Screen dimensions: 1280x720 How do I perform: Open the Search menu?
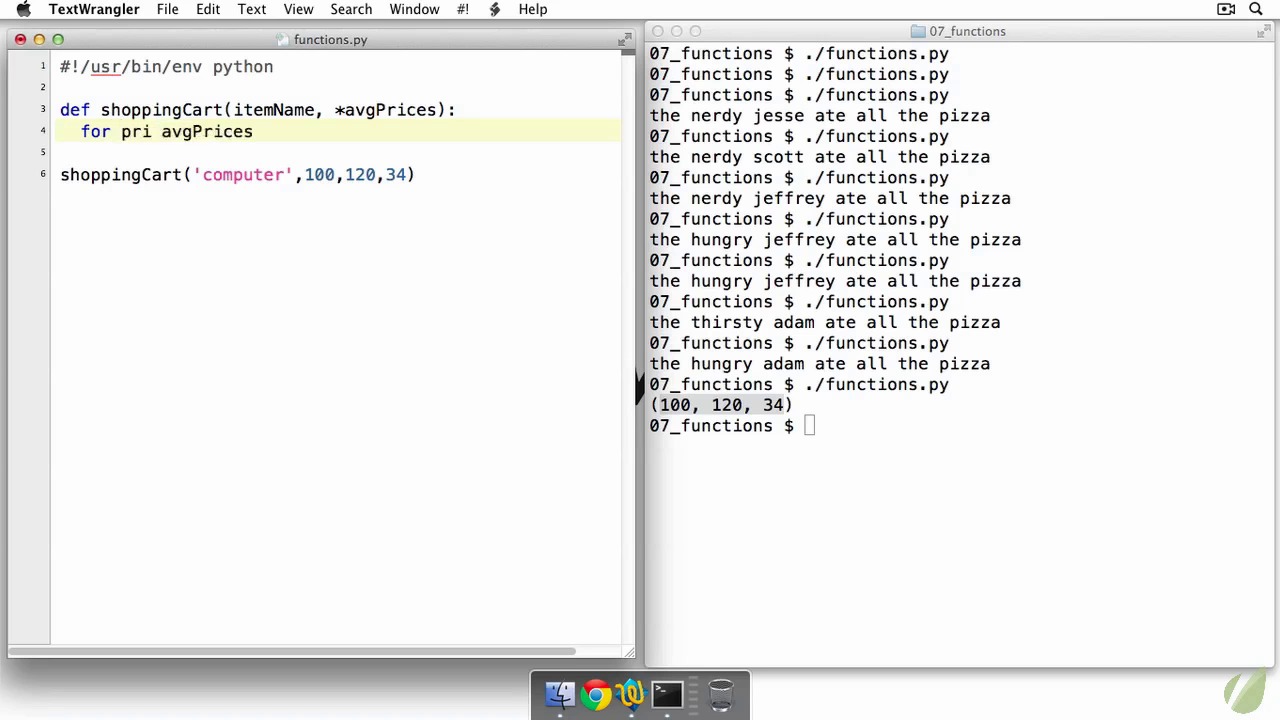(x=351, y=9)
